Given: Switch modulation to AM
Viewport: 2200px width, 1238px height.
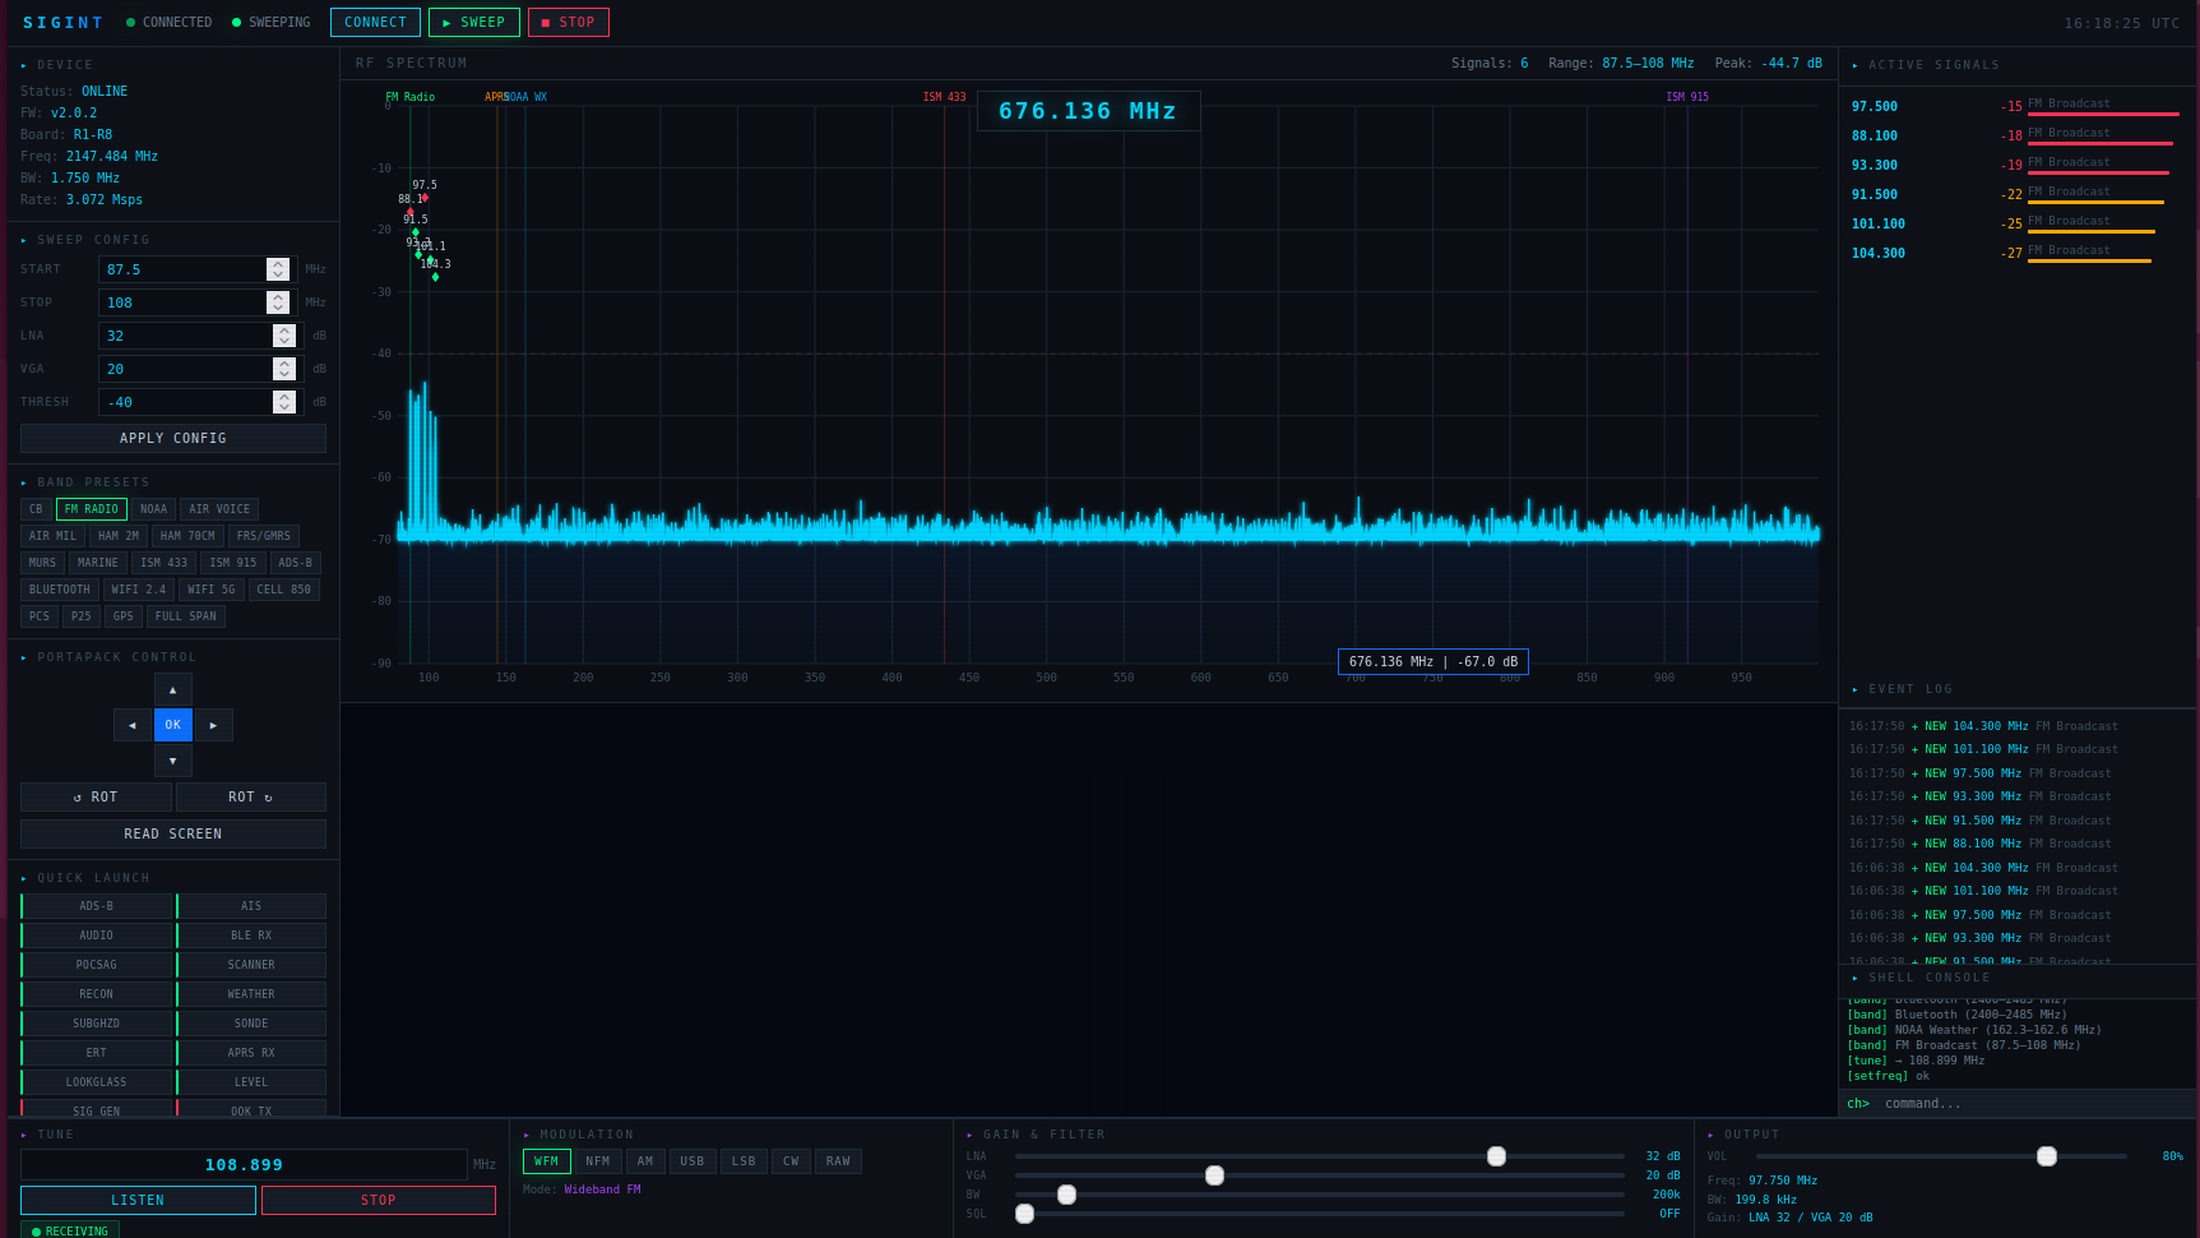Looking at the screenshot, I should 645,1161.
